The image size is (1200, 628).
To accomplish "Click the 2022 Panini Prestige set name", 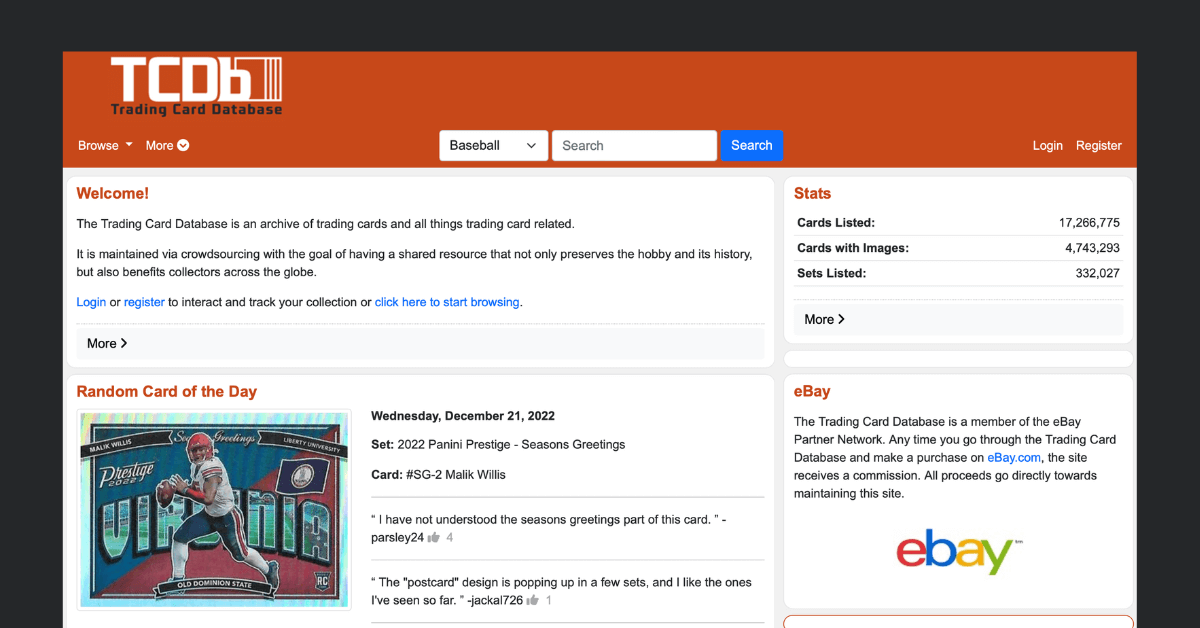I will (x=514, y=444).
